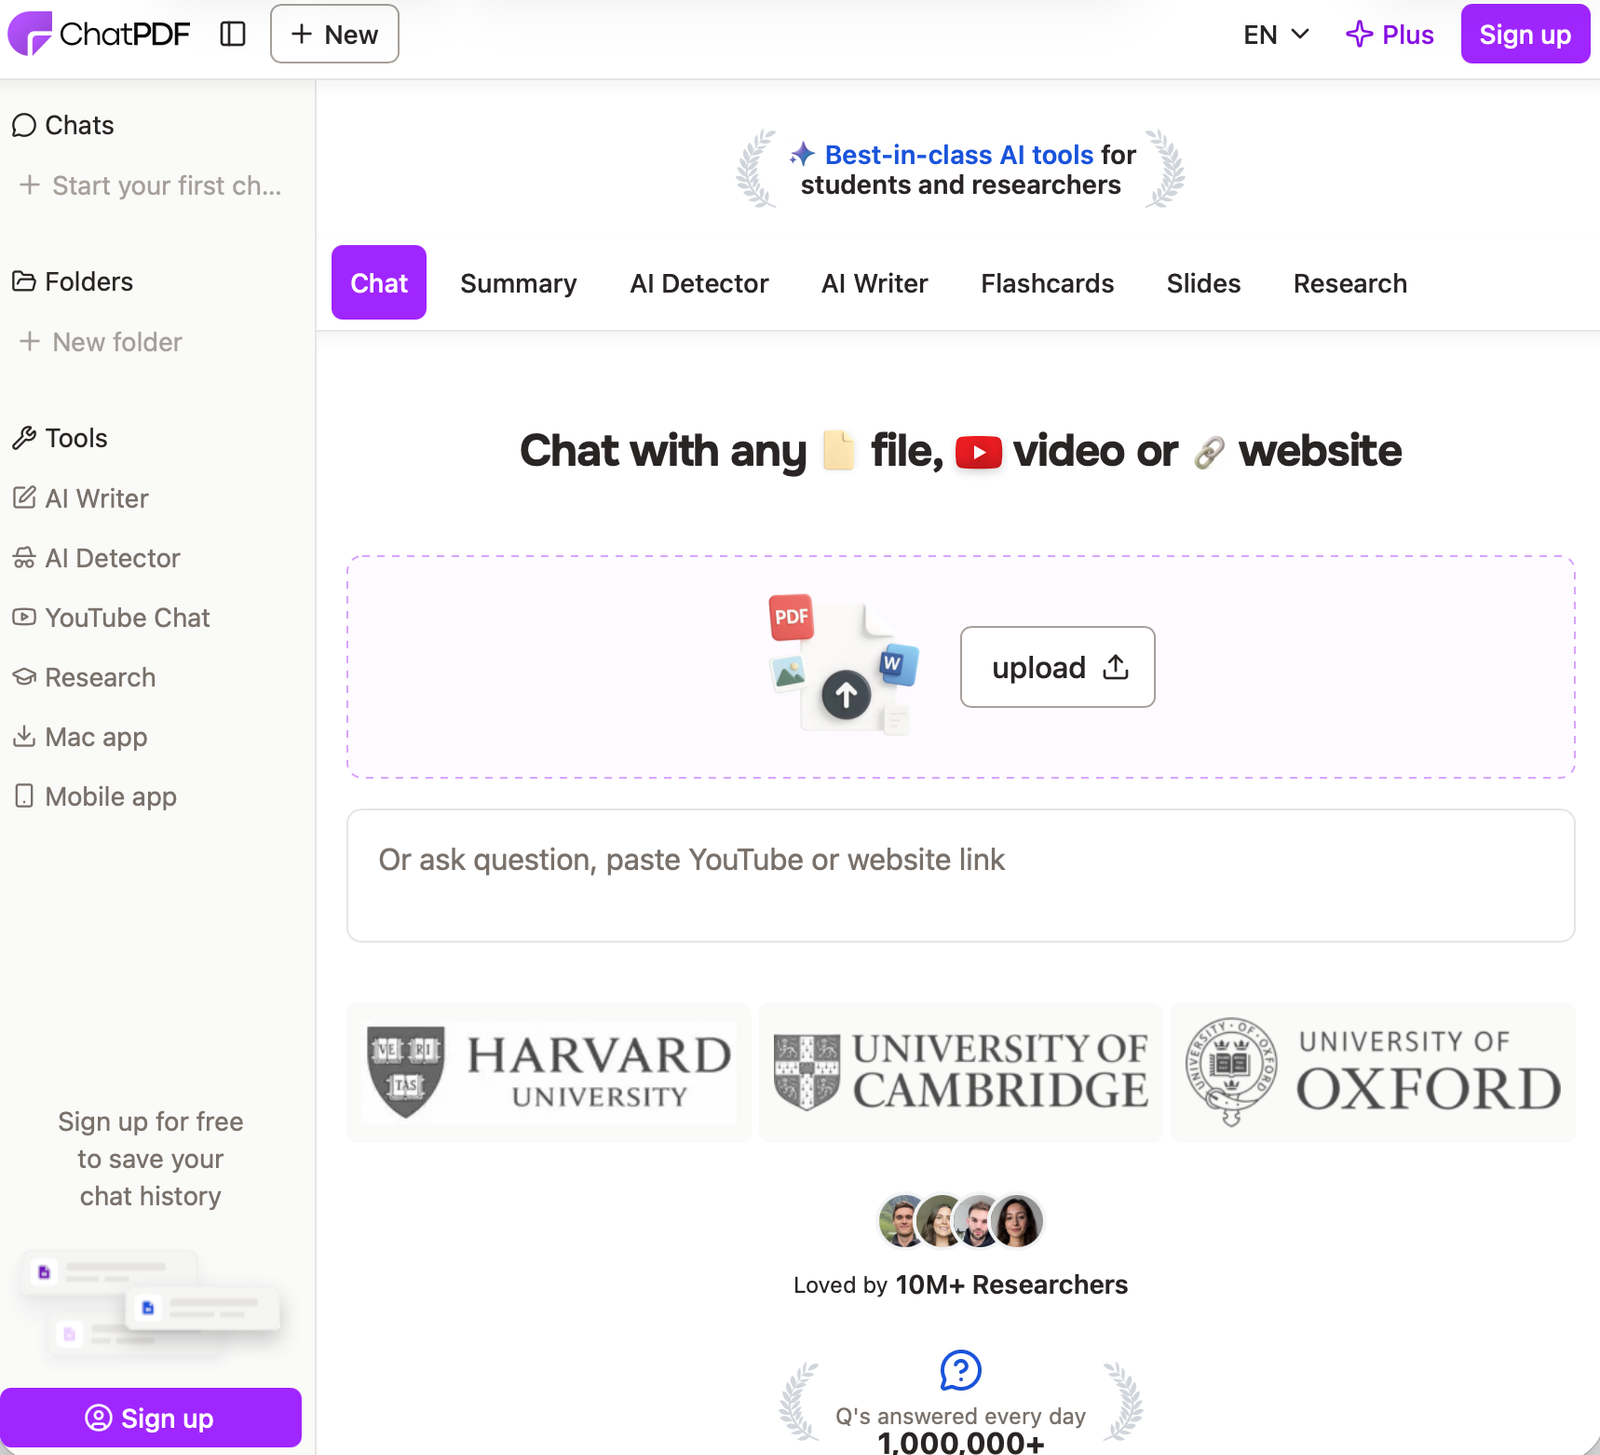Screen dimensions: 1600x1455
Task: Click the Mac app download icon
Action: [x=24, y=737]
